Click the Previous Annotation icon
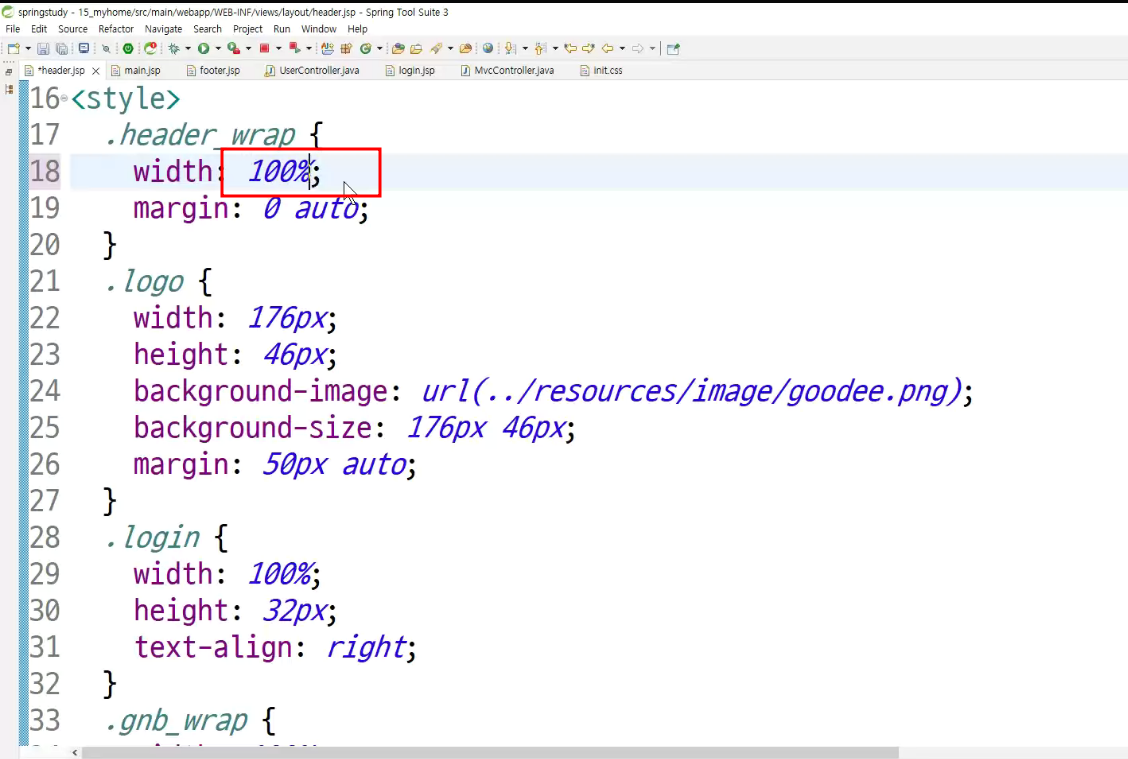The height and width of the screenshot is (759, 1128). (540, 48)
